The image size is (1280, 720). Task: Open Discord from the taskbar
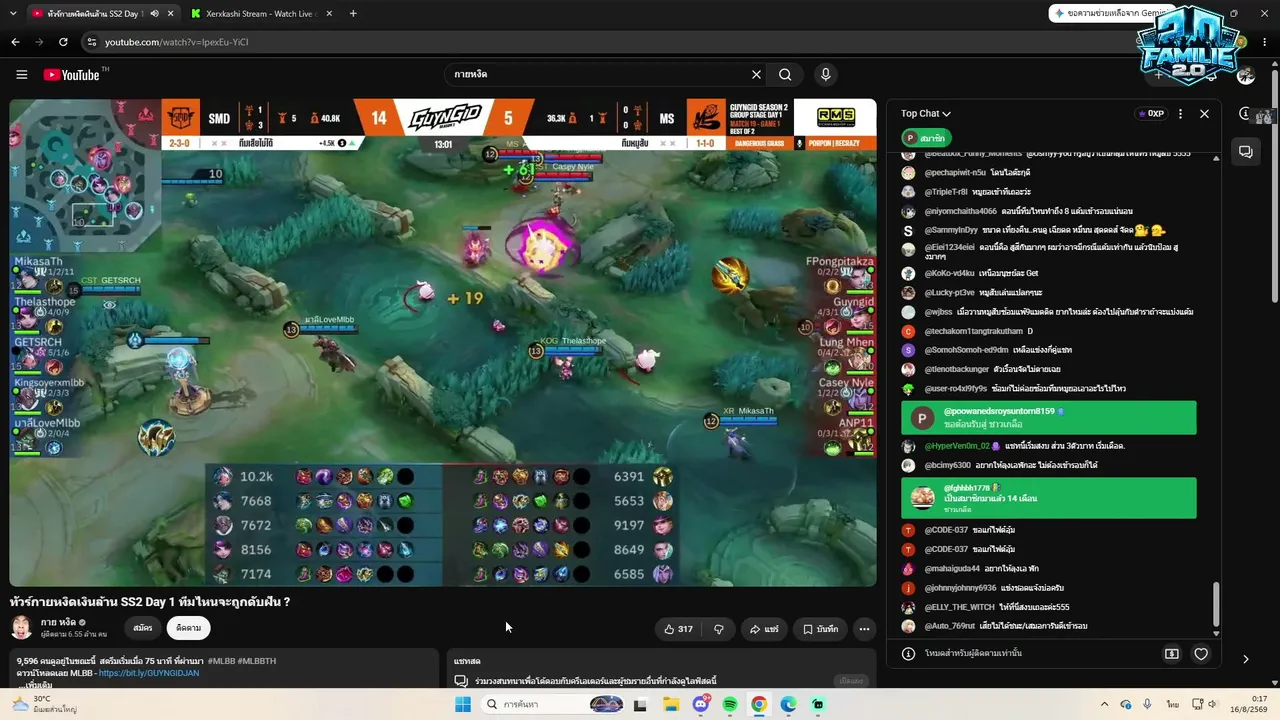coord(700,704)
